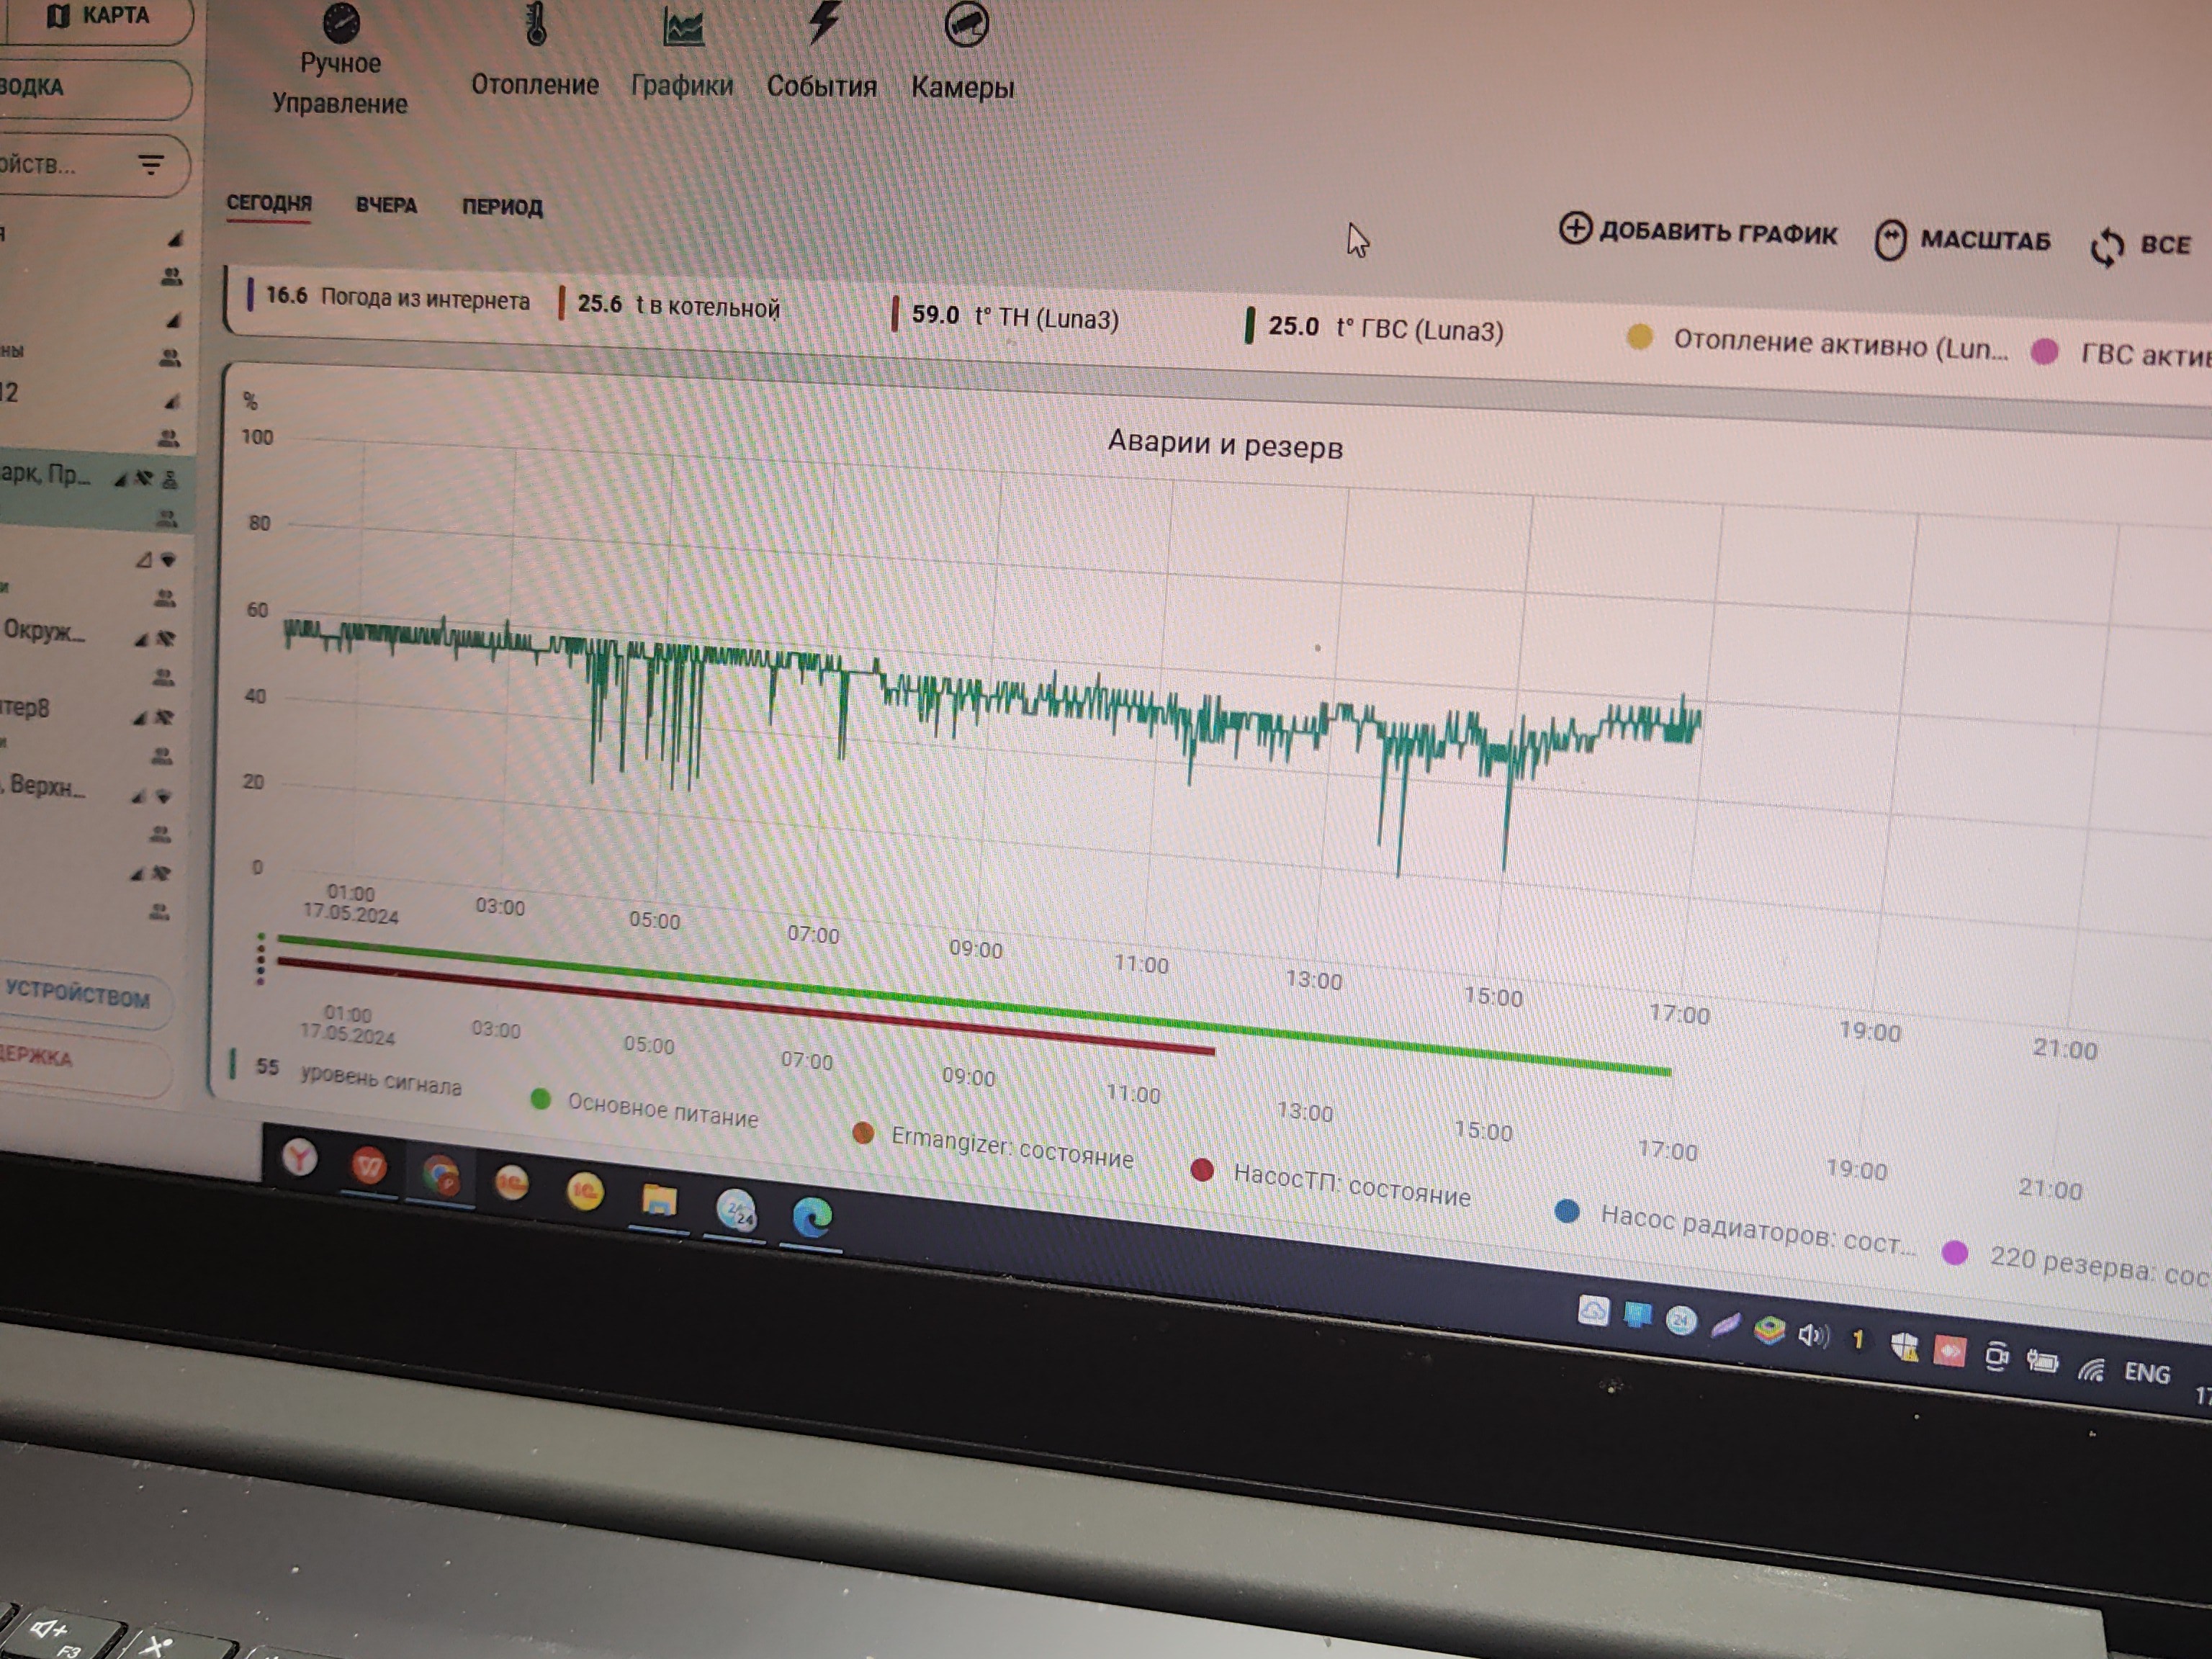Open three-dot menu beside status timeline
Viewport: 2212px width, 1659px height.
[261, 959]
